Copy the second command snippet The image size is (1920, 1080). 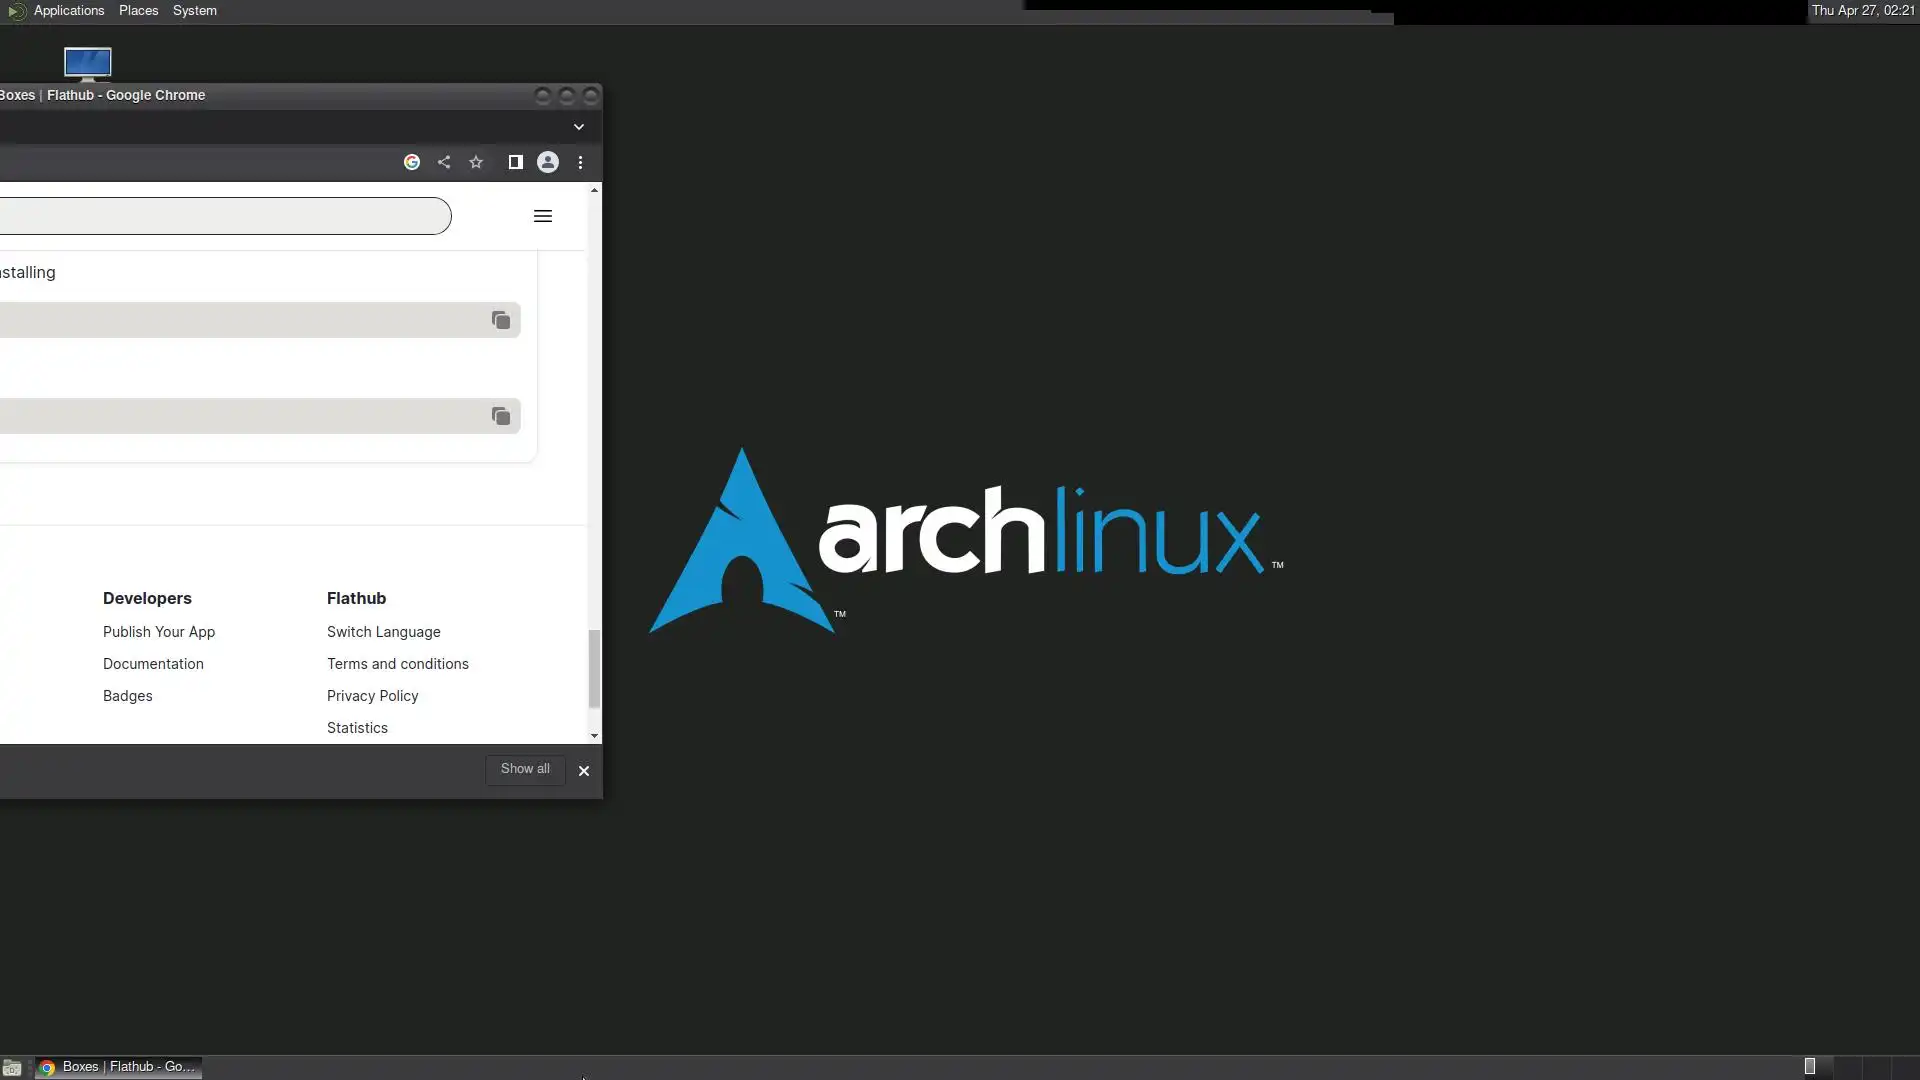(501, 416)
